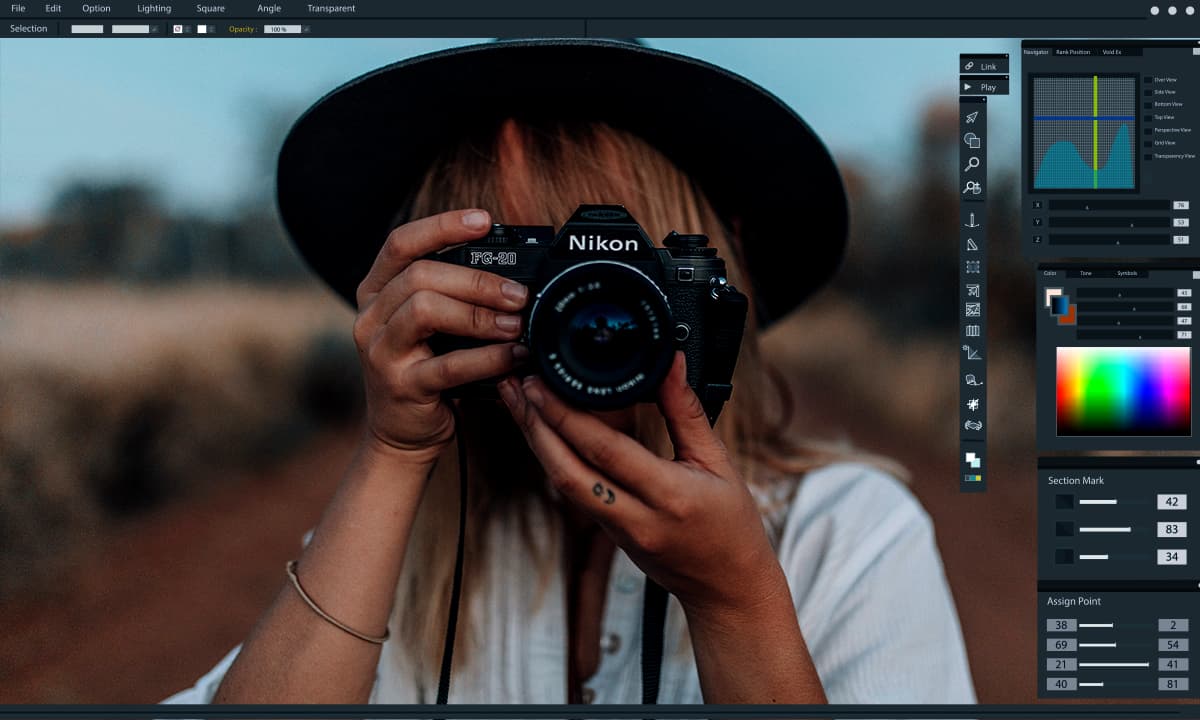Click the white swatch in options bar
The image size is (1200, 720).
tap(201, 29)
